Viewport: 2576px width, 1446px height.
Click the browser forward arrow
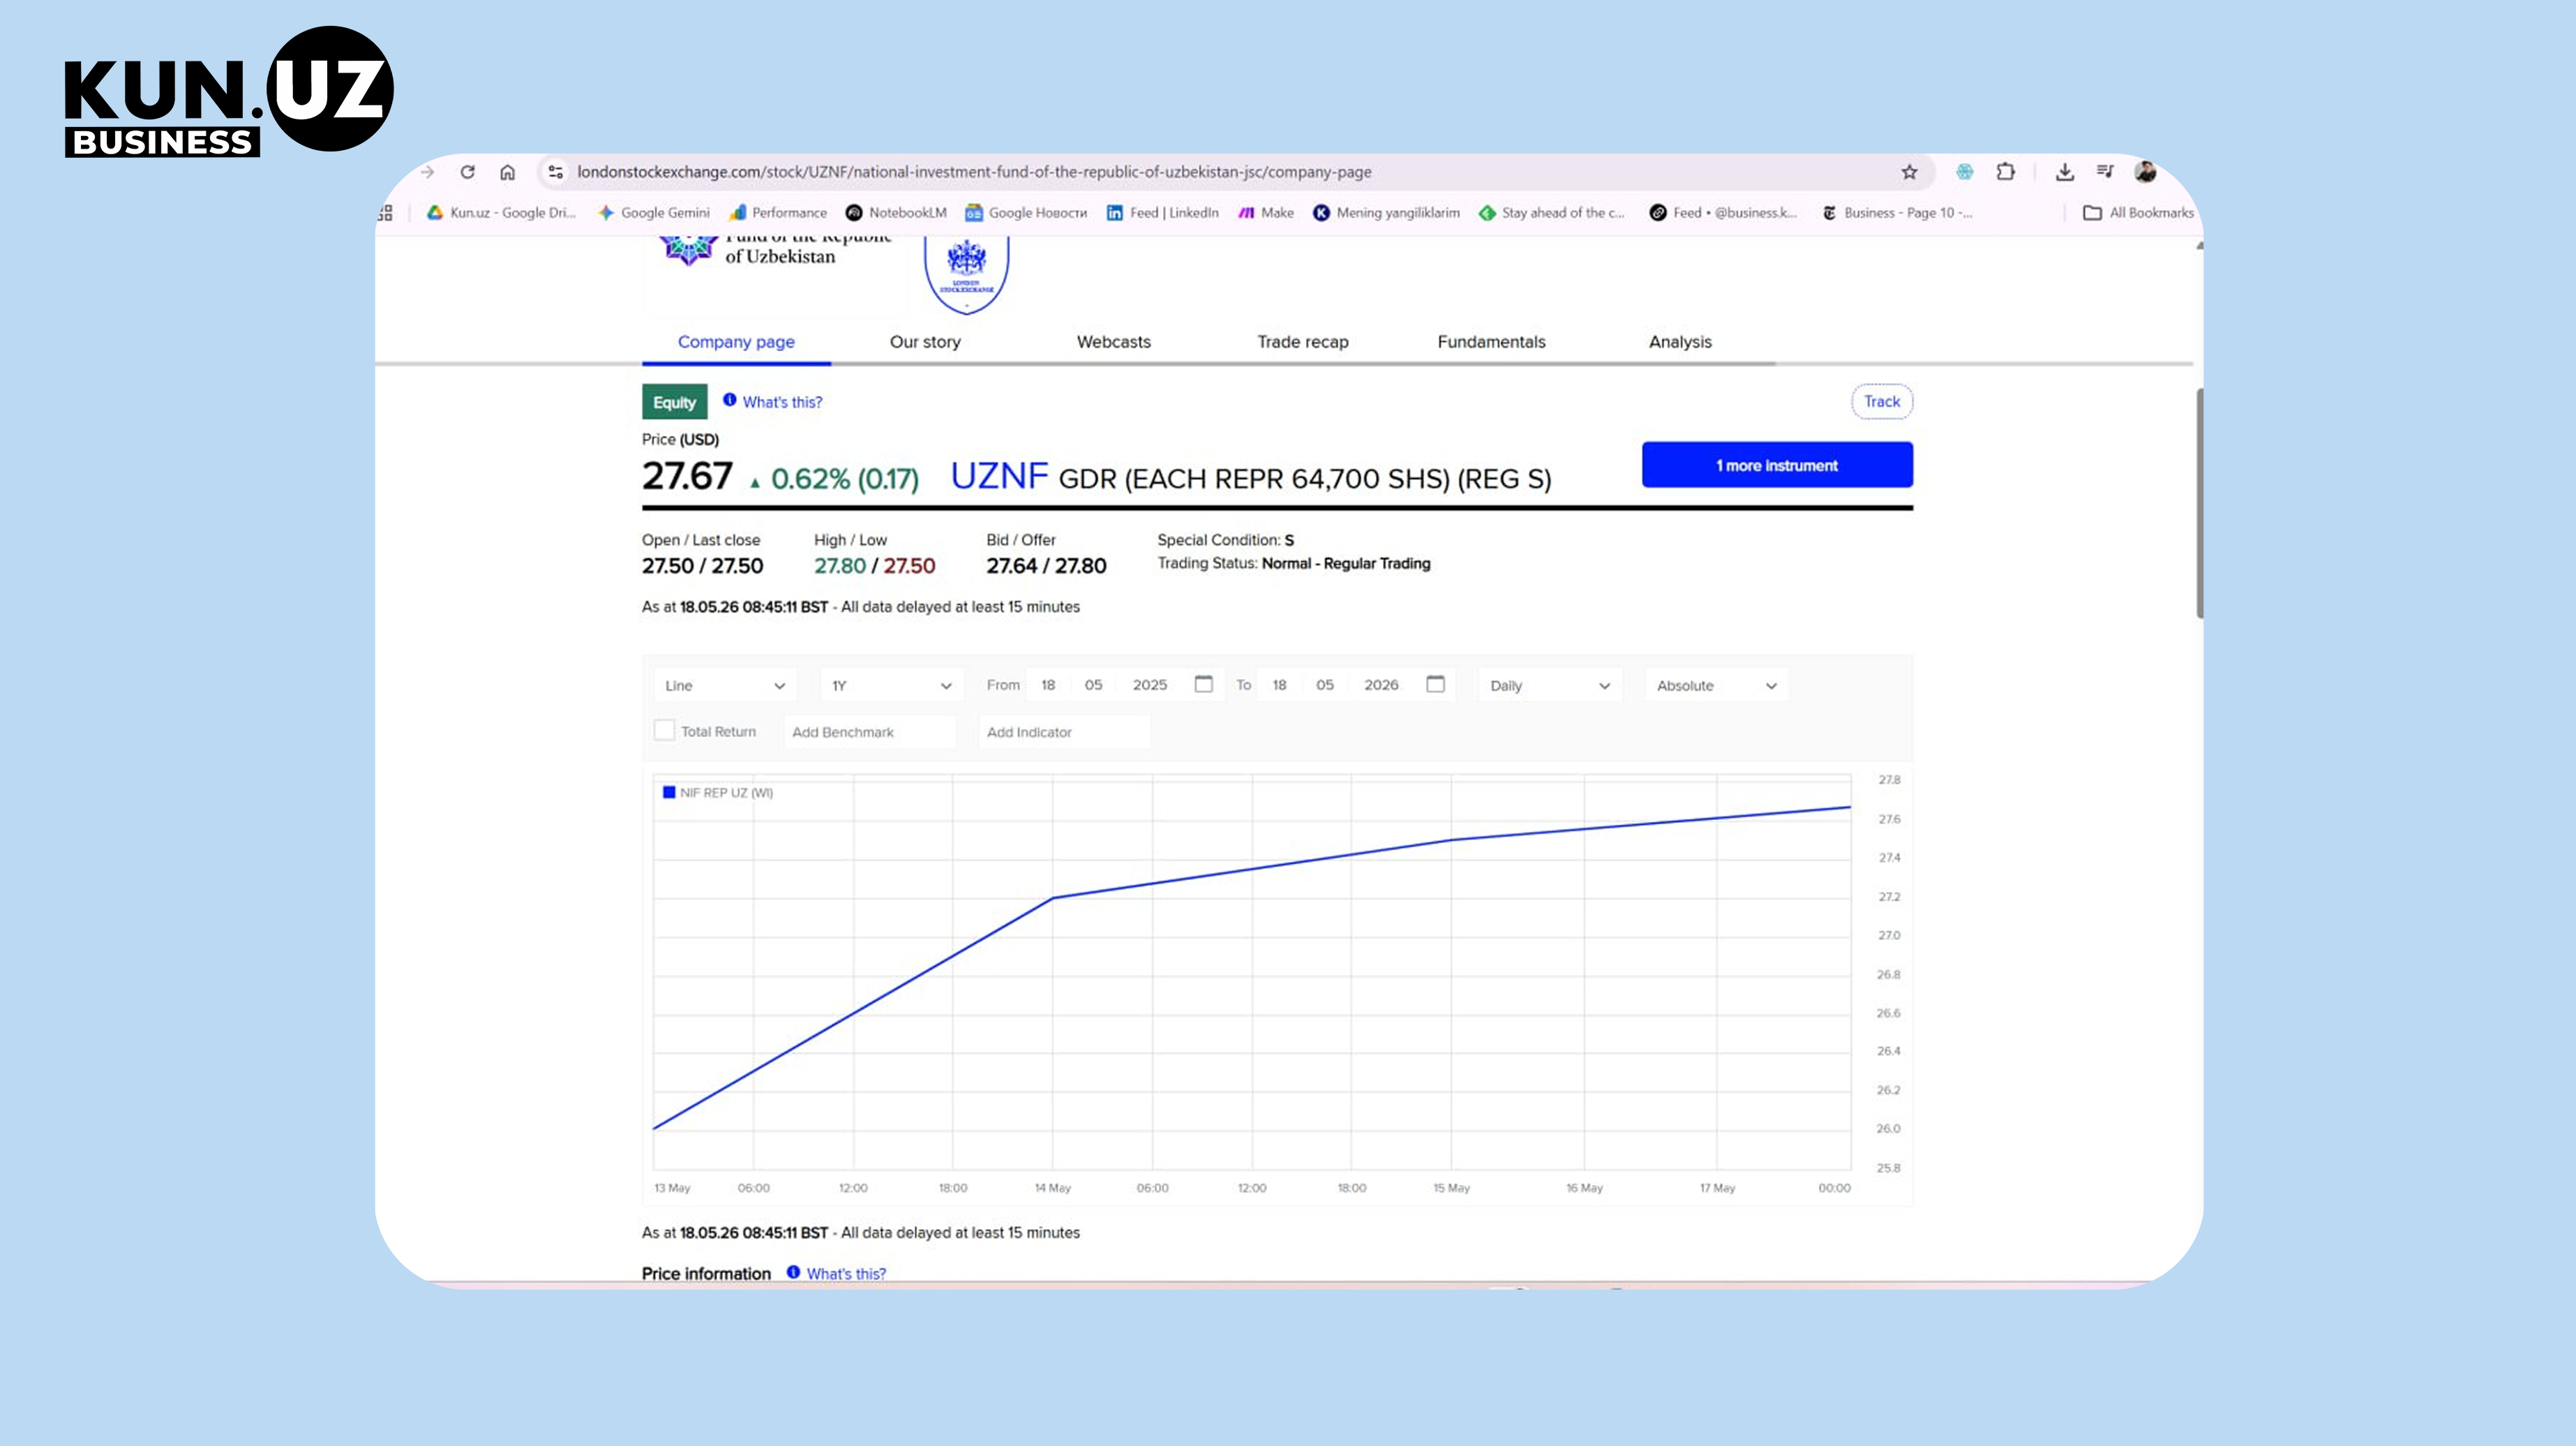[x=428, y=172]
